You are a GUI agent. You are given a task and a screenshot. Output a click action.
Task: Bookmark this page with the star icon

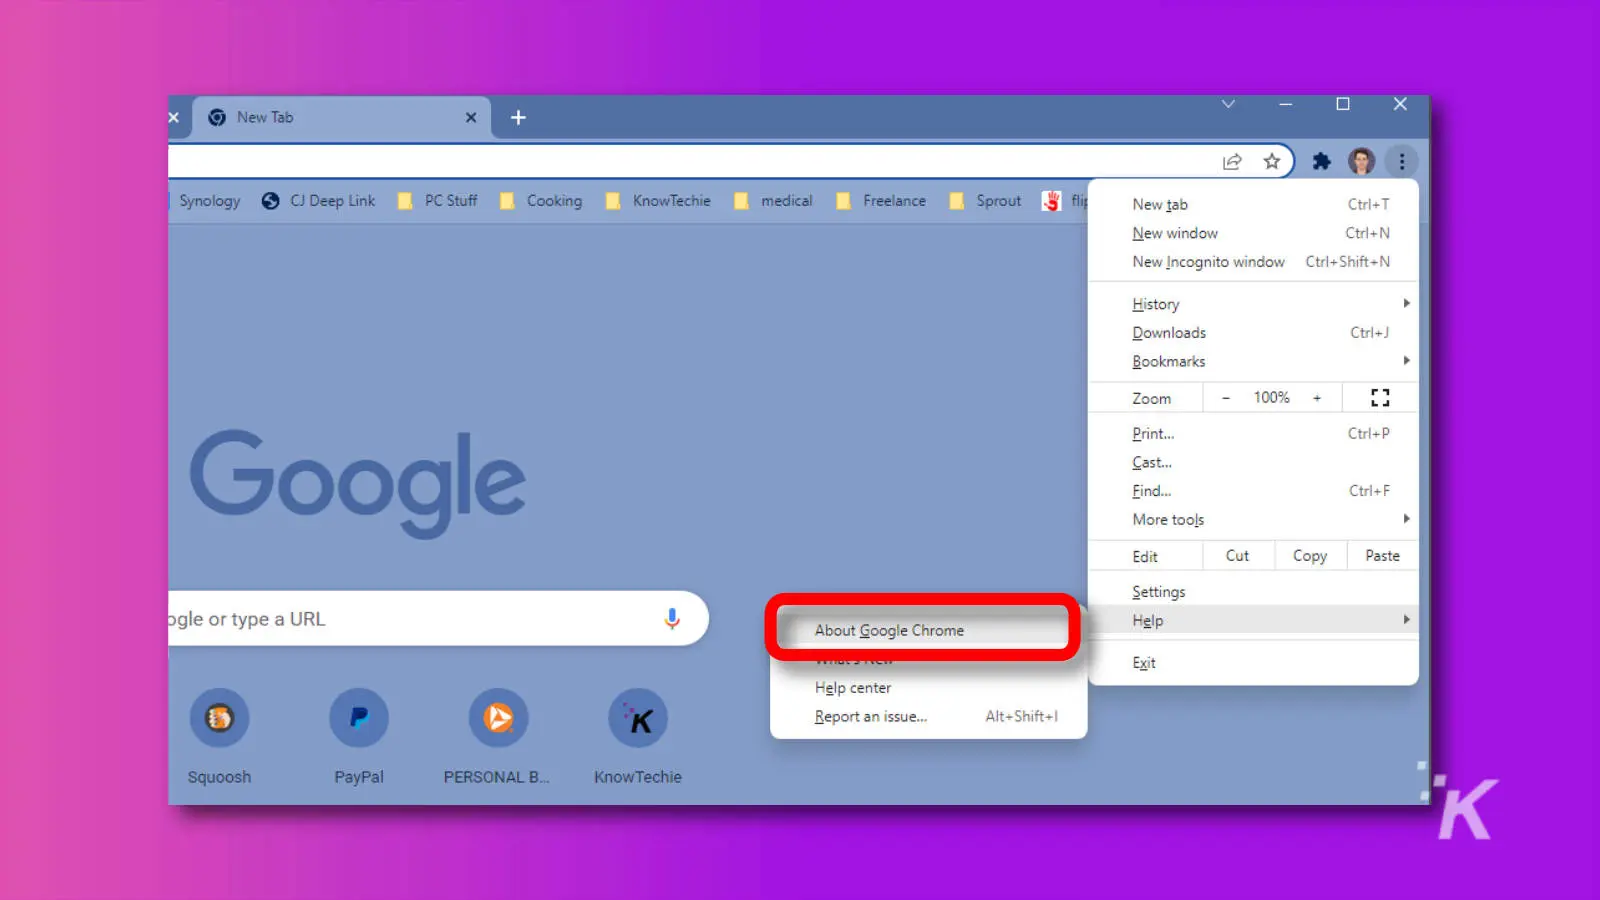1271,161
